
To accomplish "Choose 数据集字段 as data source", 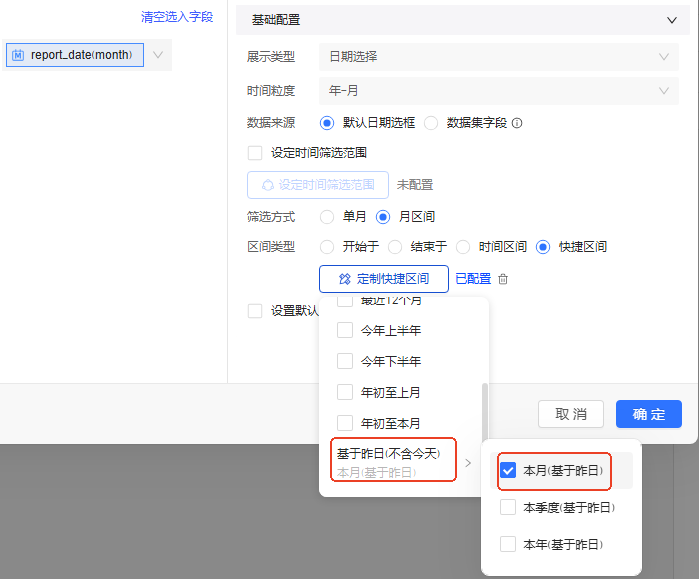I will 431,123.
